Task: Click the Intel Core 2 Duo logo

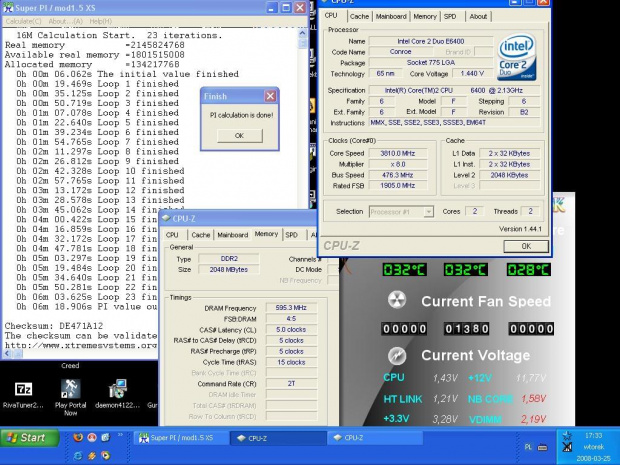Action: click(517, 57)
